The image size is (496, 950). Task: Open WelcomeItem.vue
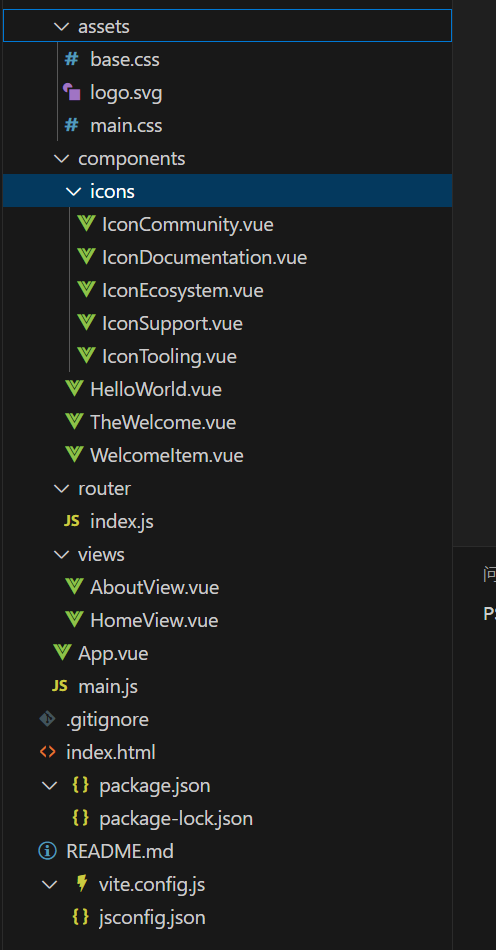click(x=167, y=455)
